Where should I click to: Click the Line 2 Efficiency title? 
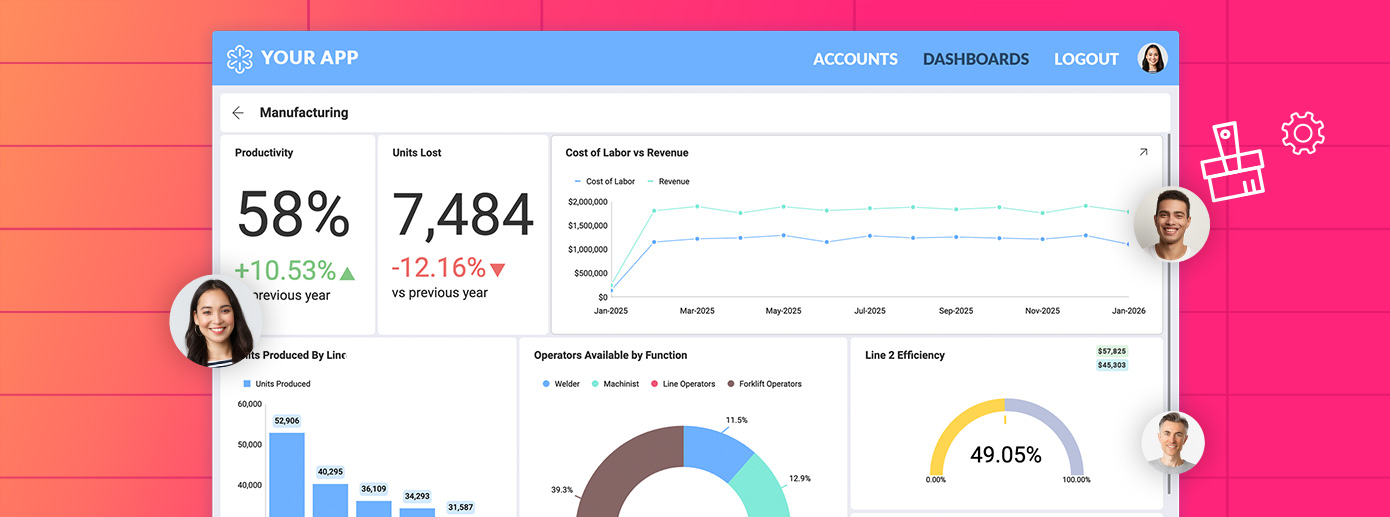pos(905,355)
